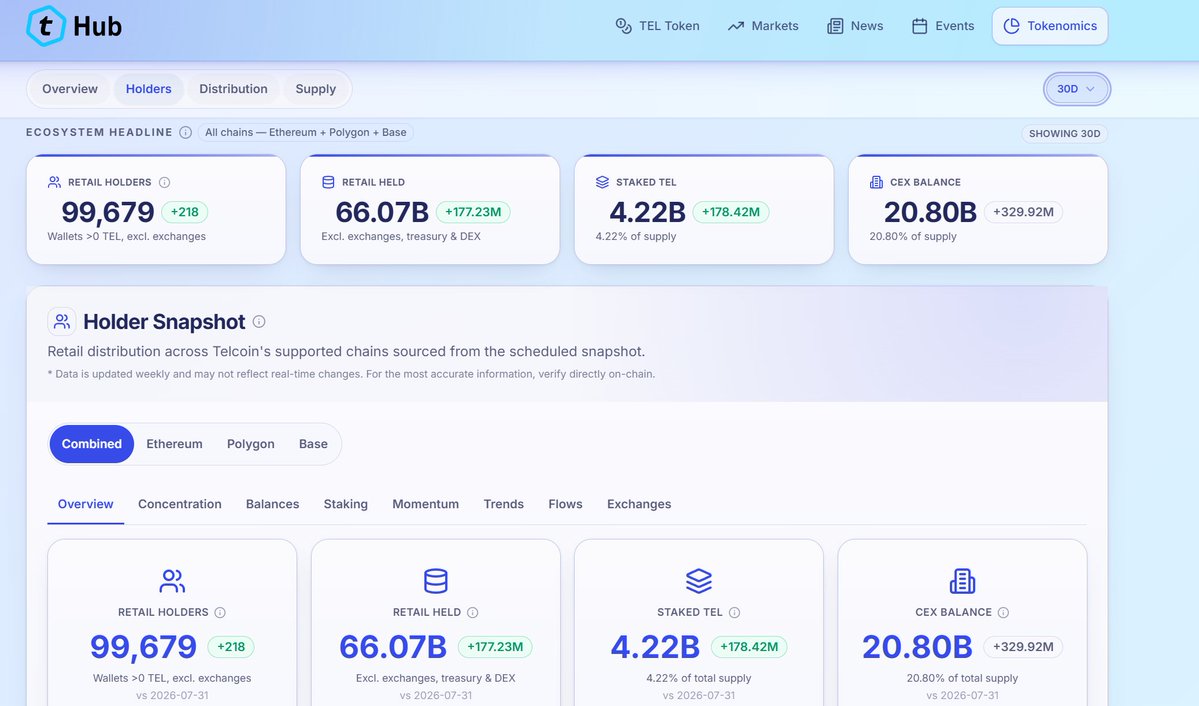The width and height of the screenshot is (1199, 706).
Task: Open the Events page
Action: pyautogui.click(x=943, y=26)
